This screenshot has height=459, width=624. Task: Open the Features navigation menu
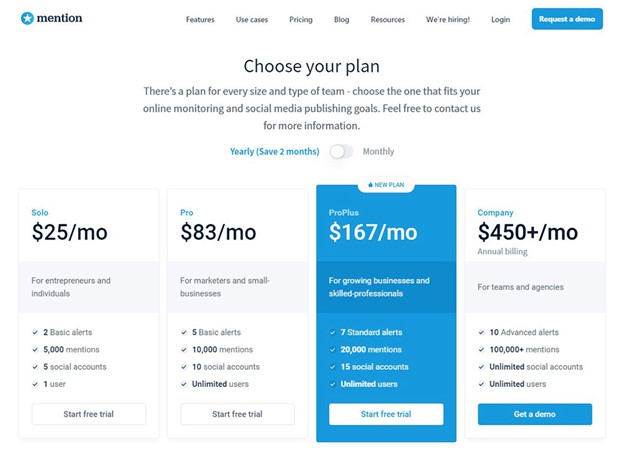coord(200,20)
